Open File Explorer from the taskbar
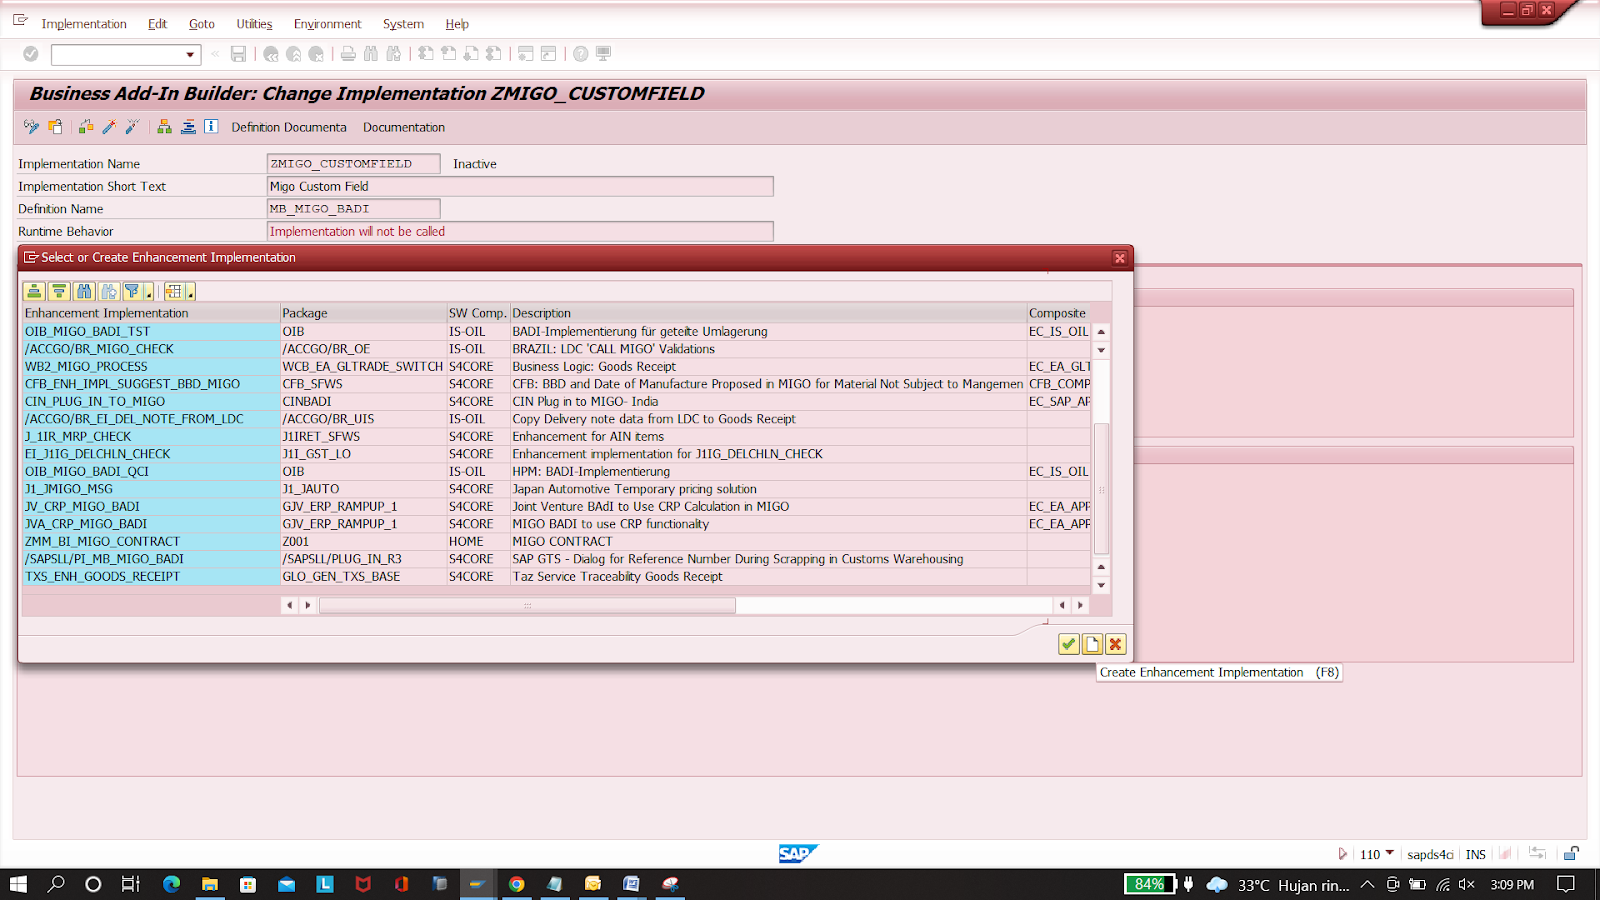1600x900 pixels. 209,884
